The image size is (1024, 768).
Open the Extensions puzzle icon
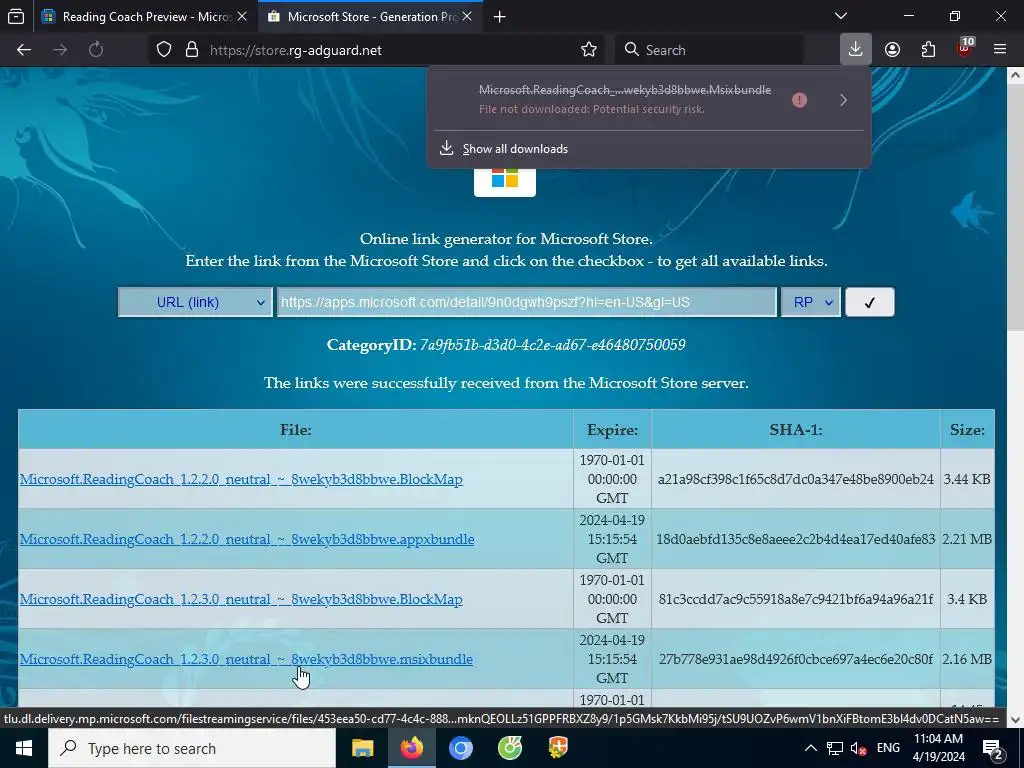coord(928,50)
